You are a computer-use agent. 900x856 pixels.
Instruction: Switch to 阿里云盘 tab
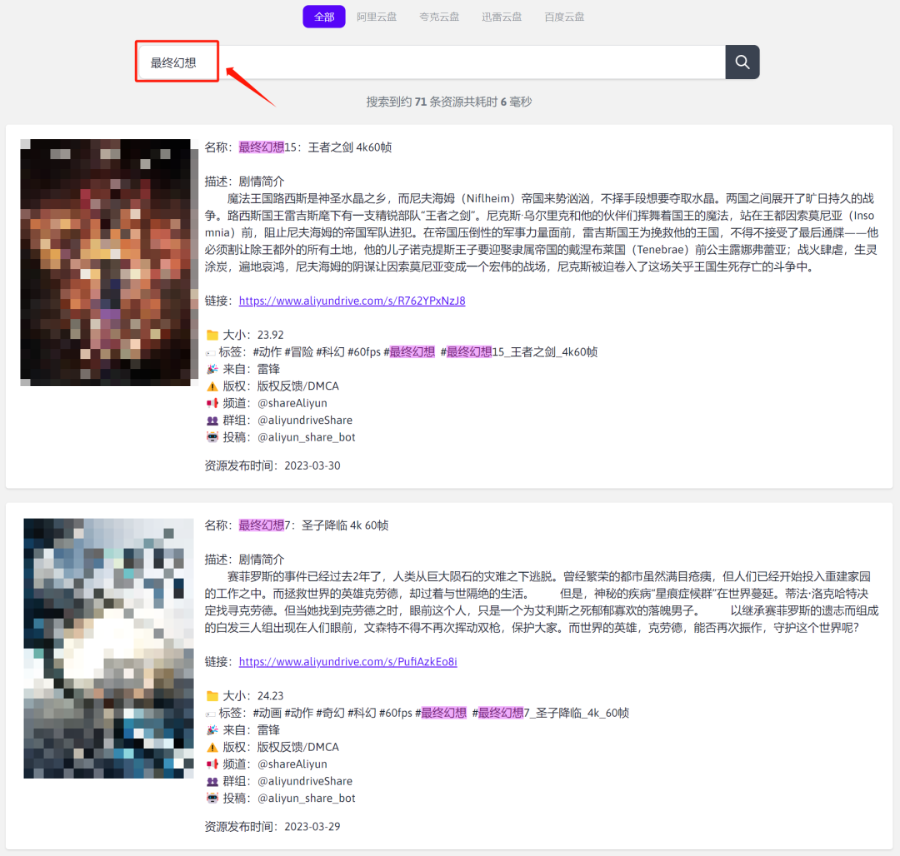pyautogui.click(x=377, y=17)
